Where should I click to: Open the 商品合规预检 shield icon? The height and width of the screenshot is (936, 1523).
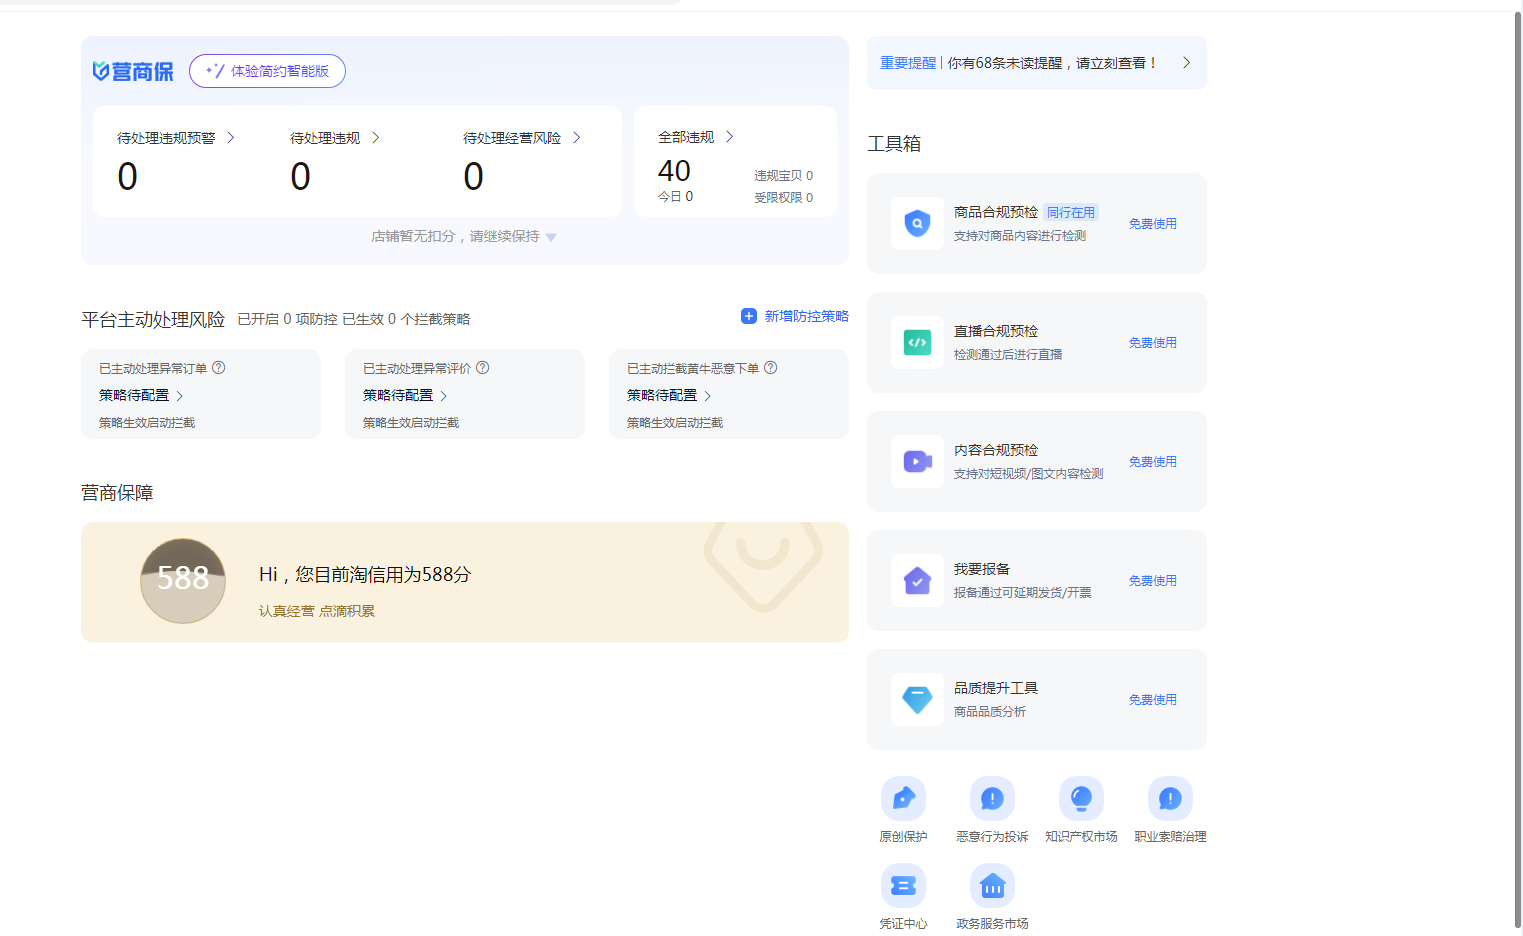click(917, 223)
